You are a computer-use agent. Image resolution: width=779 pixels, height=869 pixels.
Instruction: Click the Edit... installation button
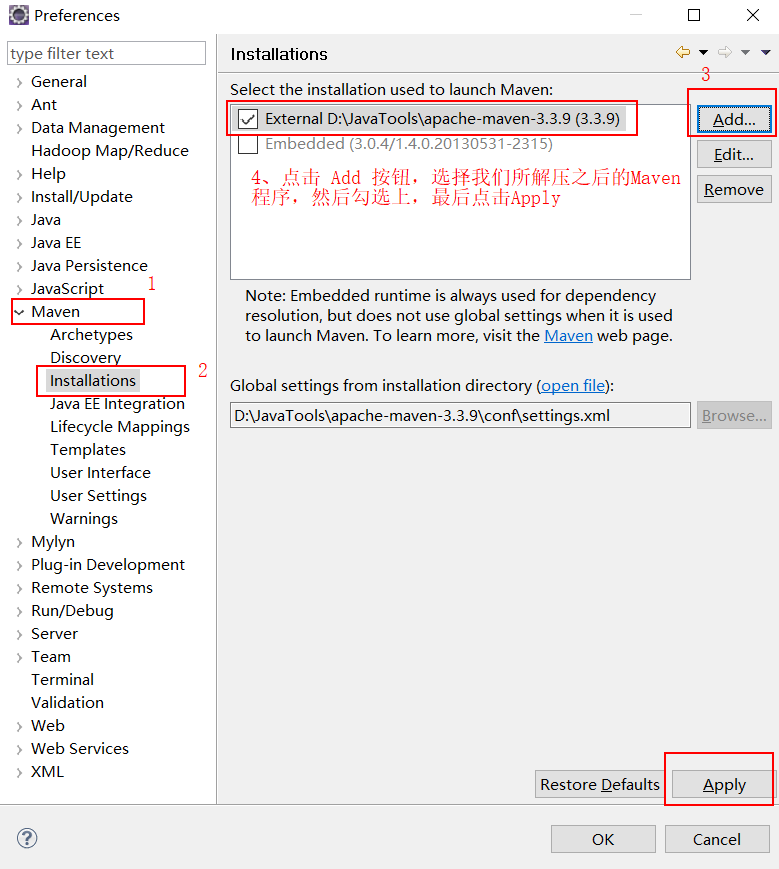click(734, 154)
